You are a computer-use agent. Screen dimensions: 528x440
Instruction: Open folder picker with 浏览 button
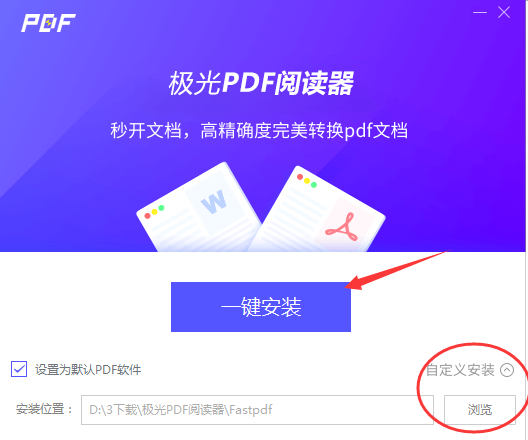tap(480, 410)
